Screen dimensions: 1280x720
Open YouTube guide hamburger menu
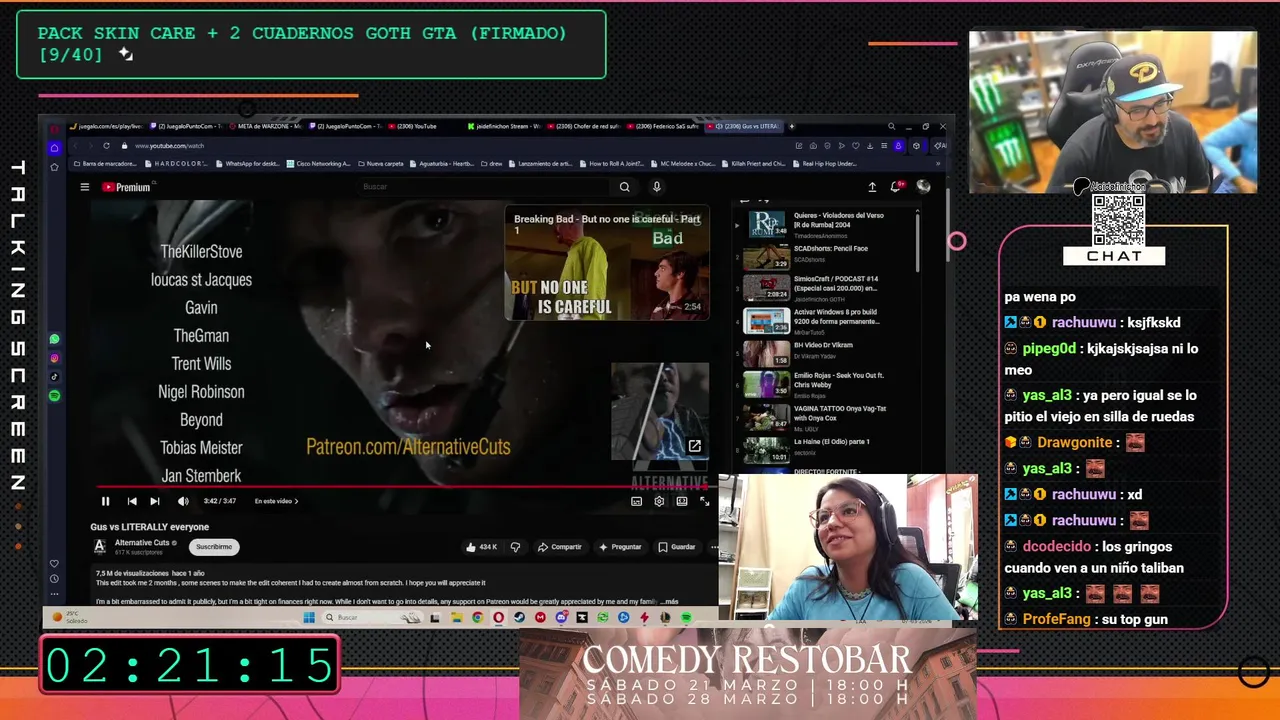(85, 187)
